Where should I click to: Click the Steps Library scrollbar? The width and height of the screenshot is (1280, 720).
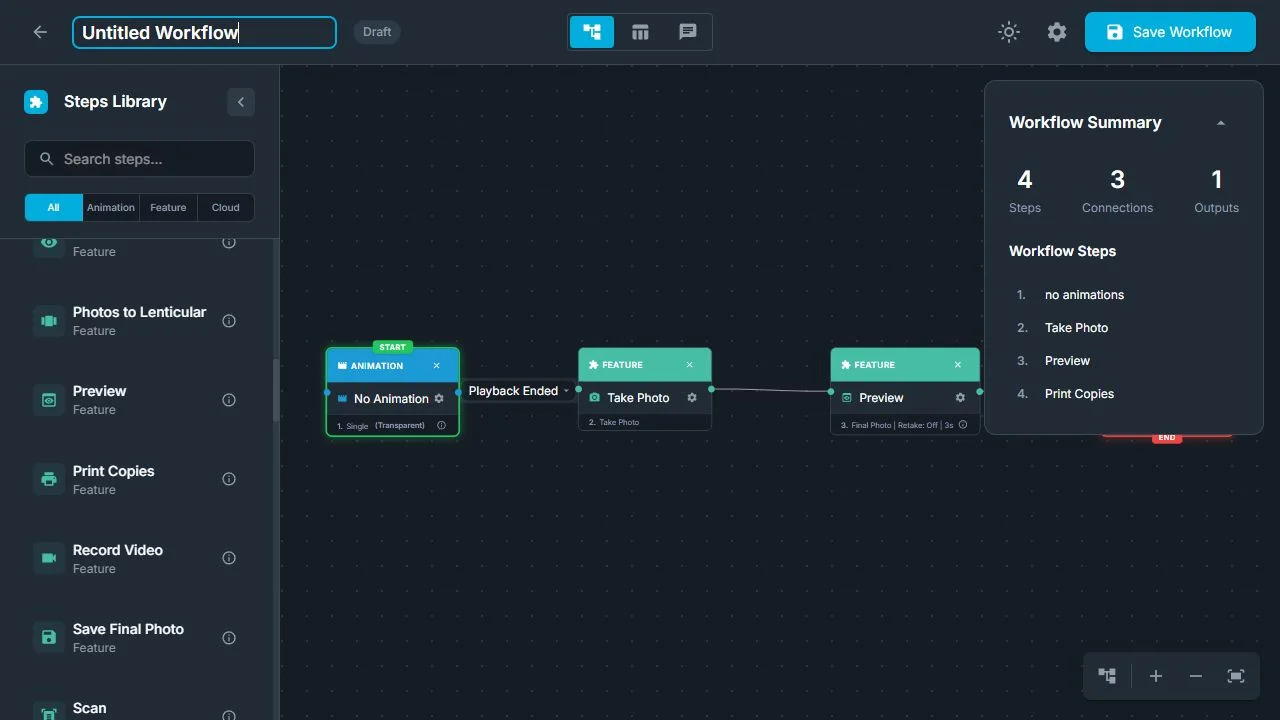pyautogui.click(x=276, y=390)
